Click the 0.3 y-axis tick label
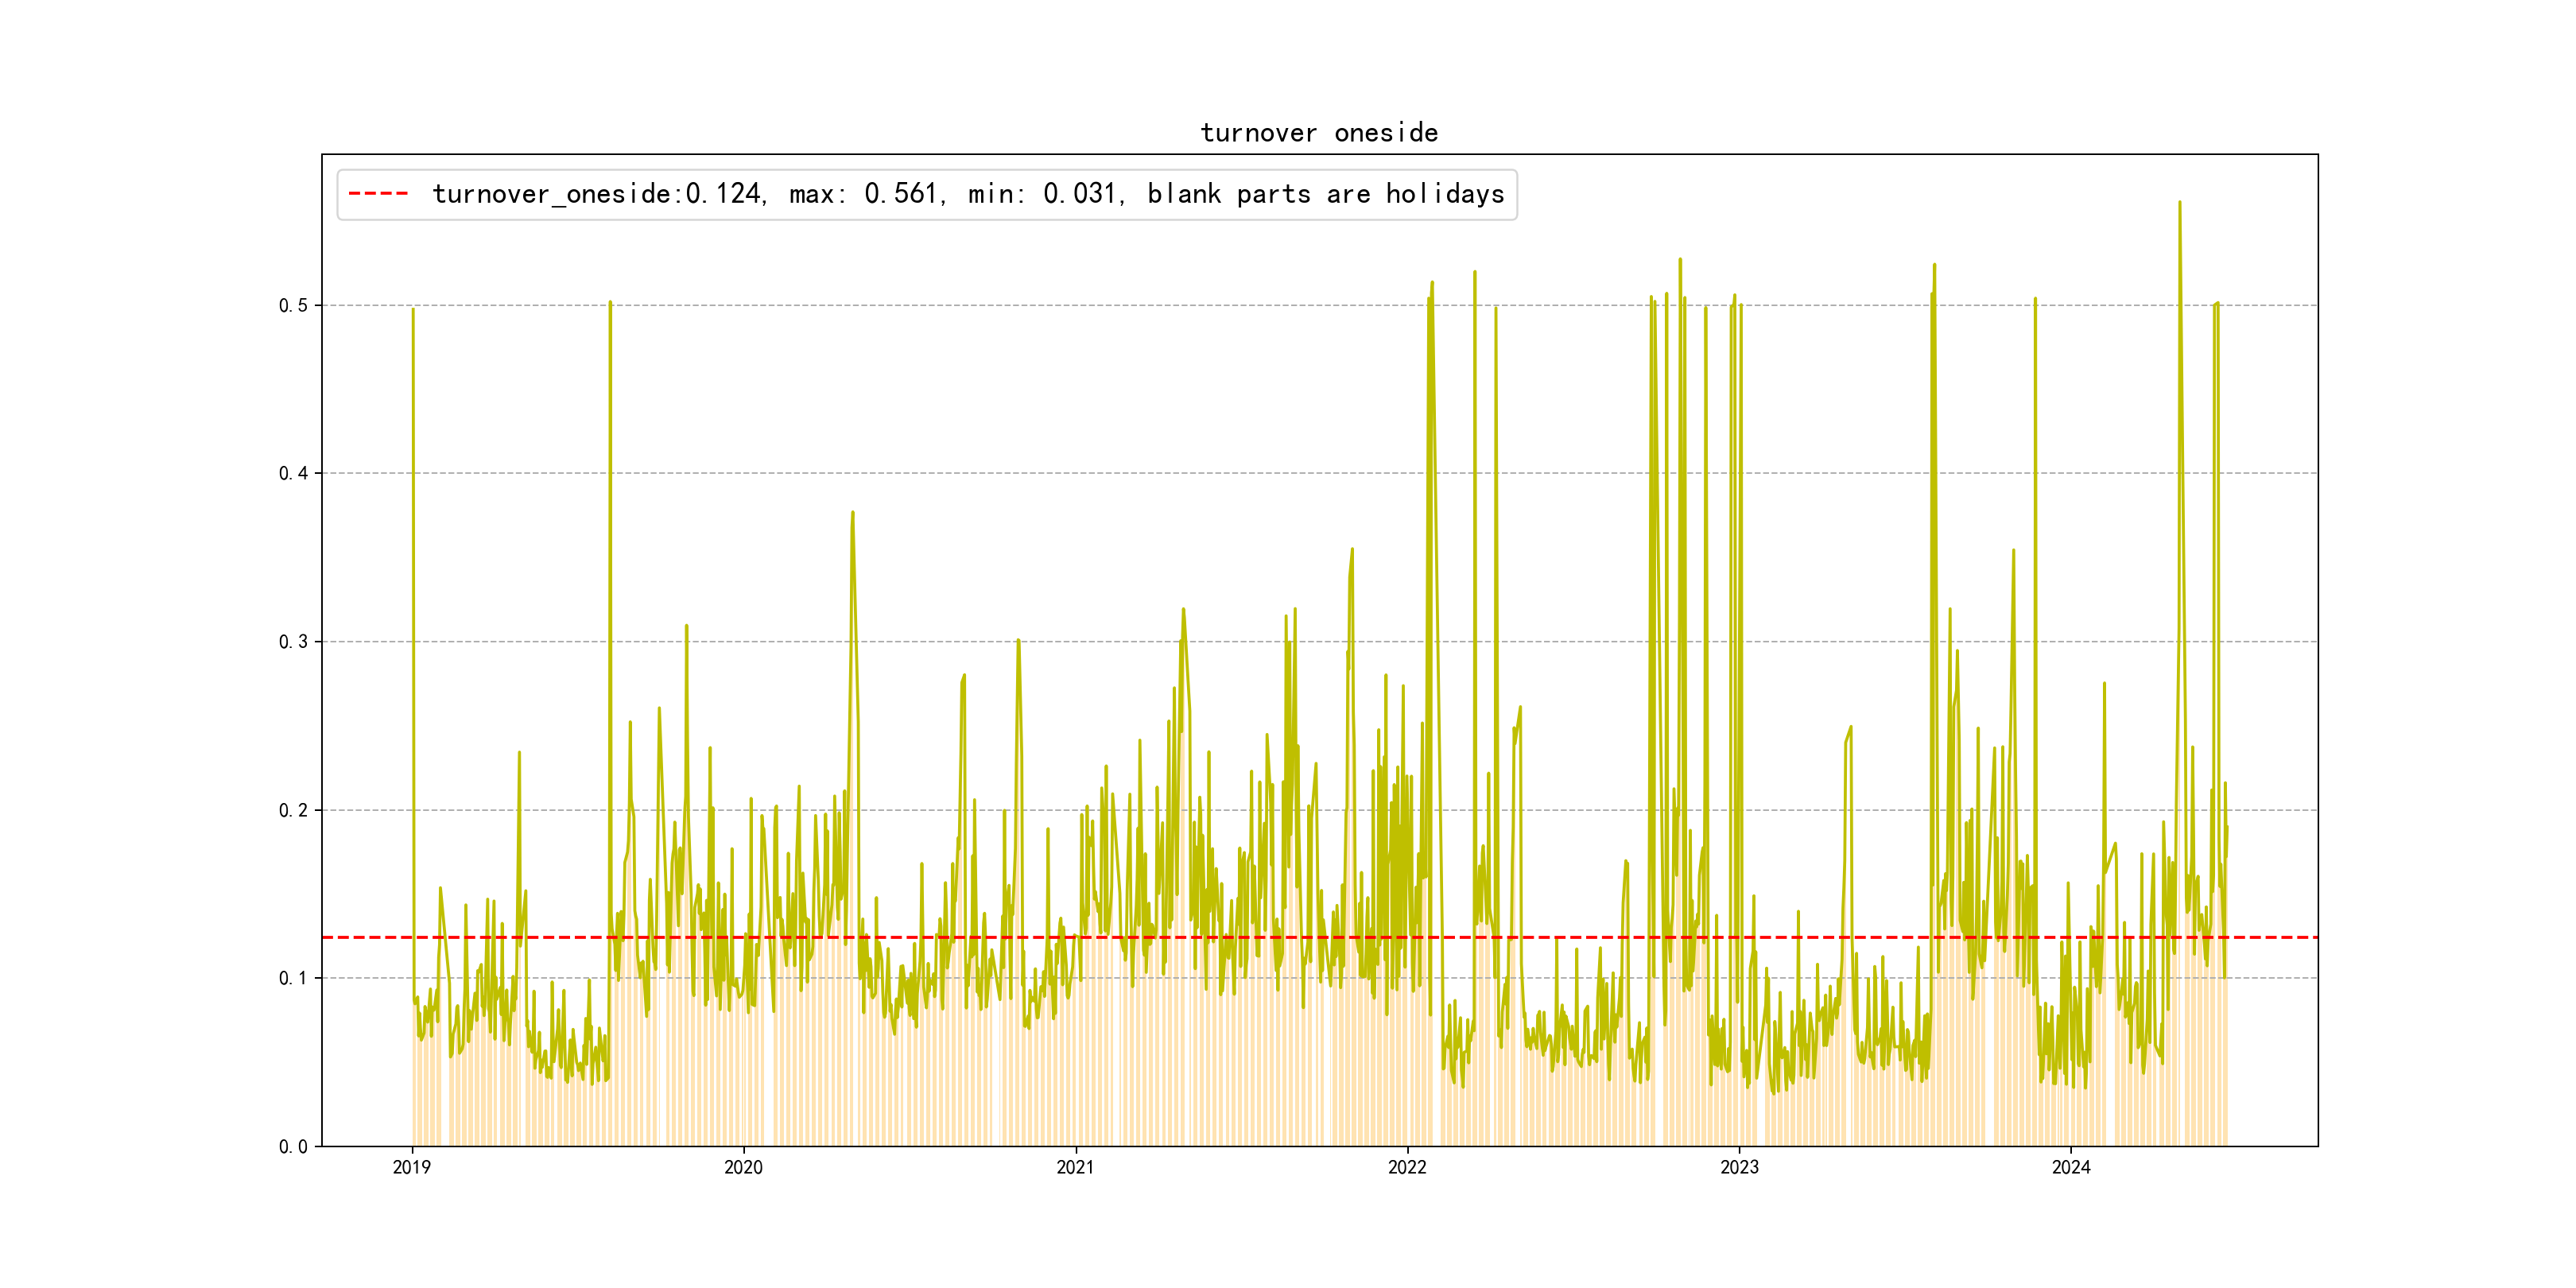The height and width of the screenshot is (1288, 2576). tap(293, 642)
